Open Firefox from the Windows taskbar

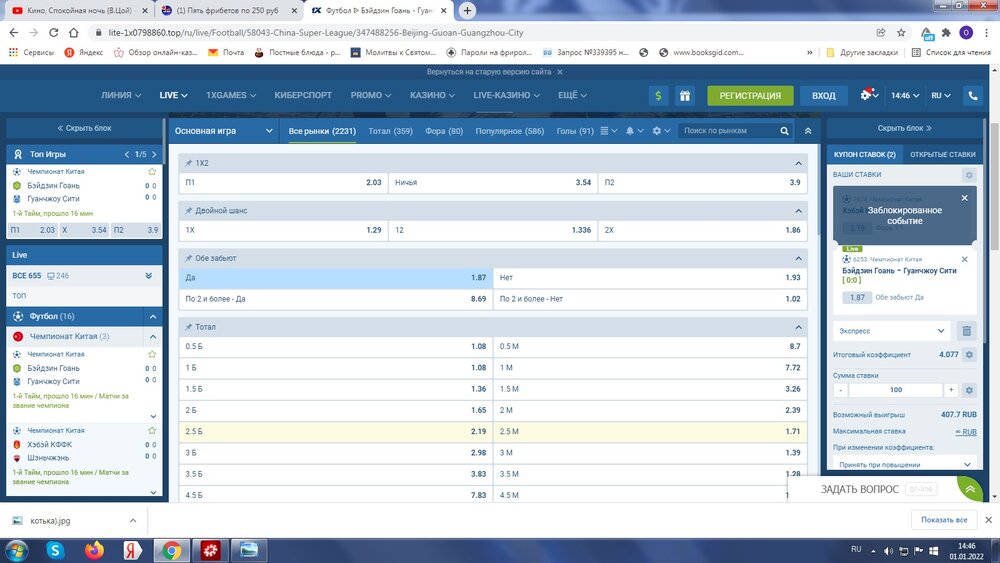(x=94, y=550)
